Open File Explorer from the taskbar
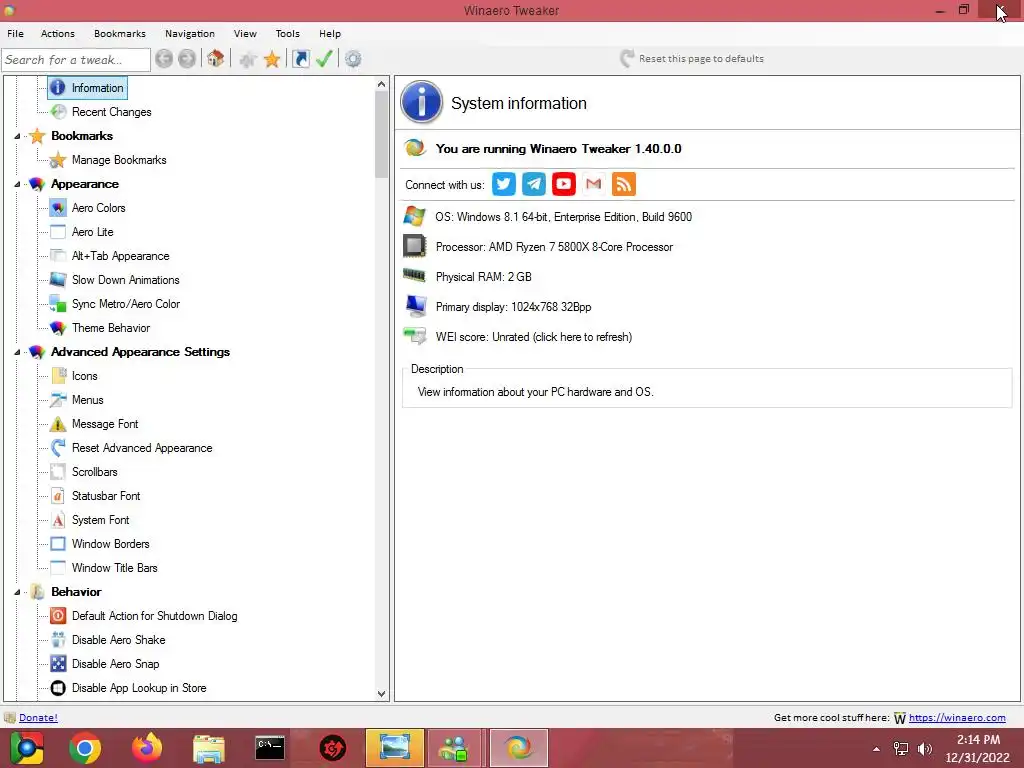This screenshot has height=768, width=1024. coord(208,748)
